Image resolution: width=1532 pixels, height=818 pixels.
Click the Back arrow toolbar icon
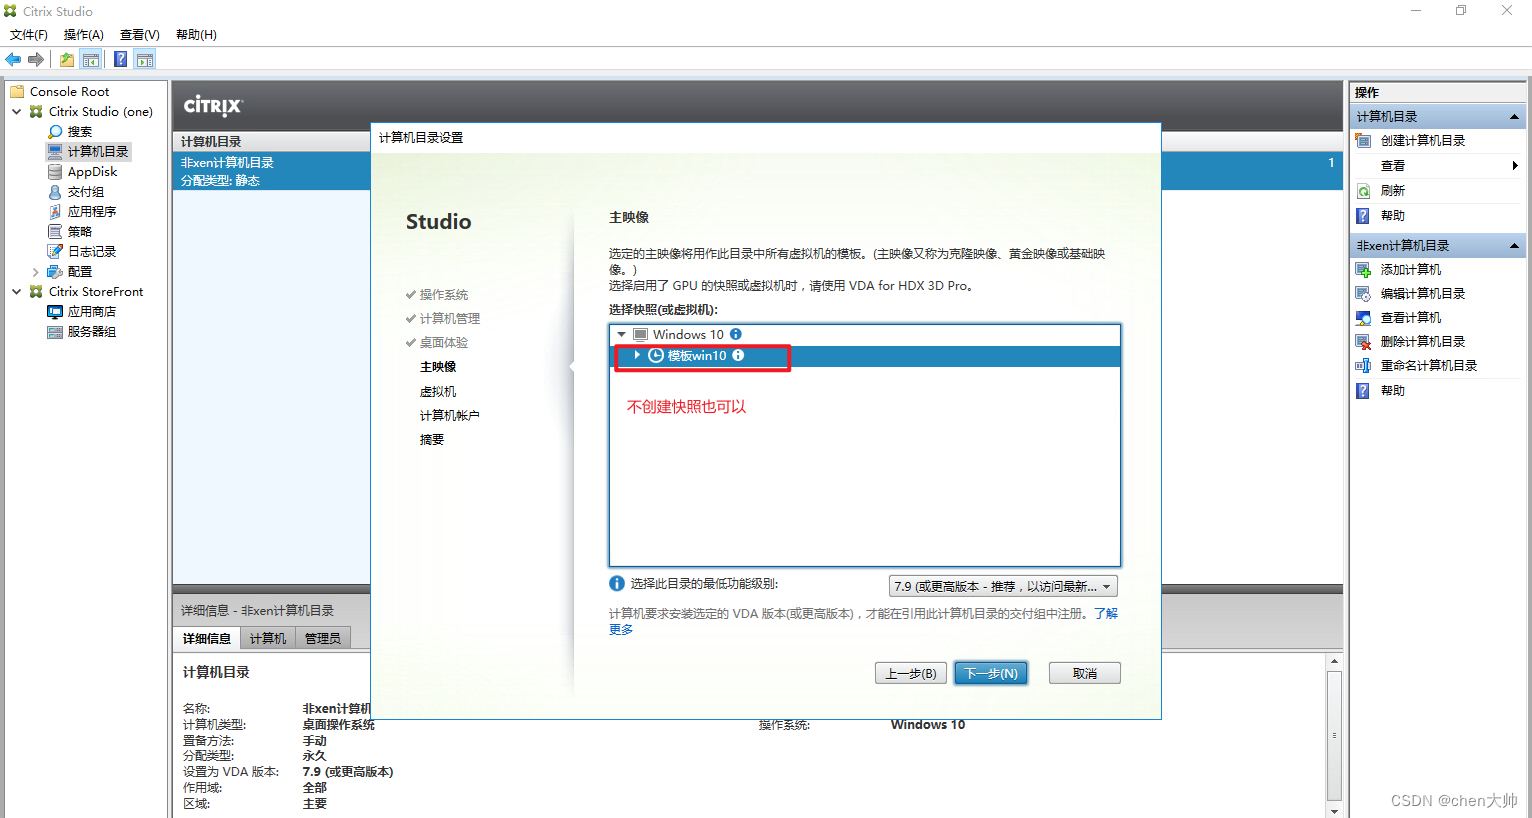(13, 60)
